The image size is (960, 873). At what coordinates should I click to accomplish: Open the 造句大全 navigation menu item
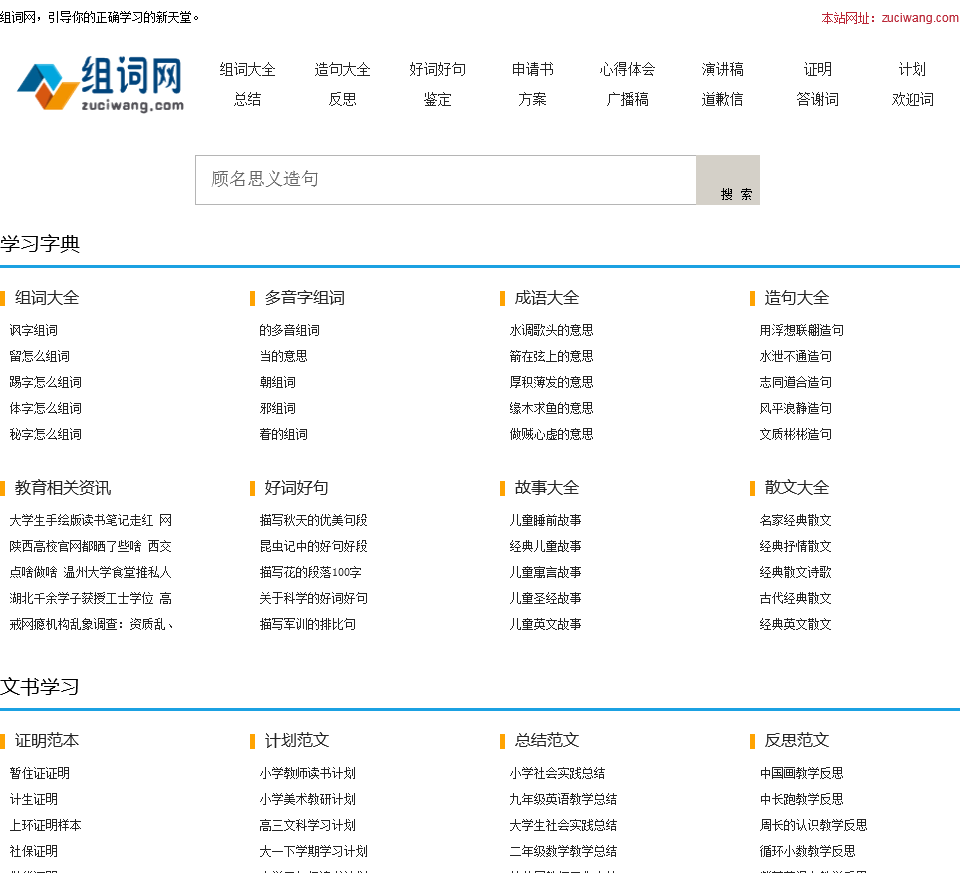(x=342, y=69)
